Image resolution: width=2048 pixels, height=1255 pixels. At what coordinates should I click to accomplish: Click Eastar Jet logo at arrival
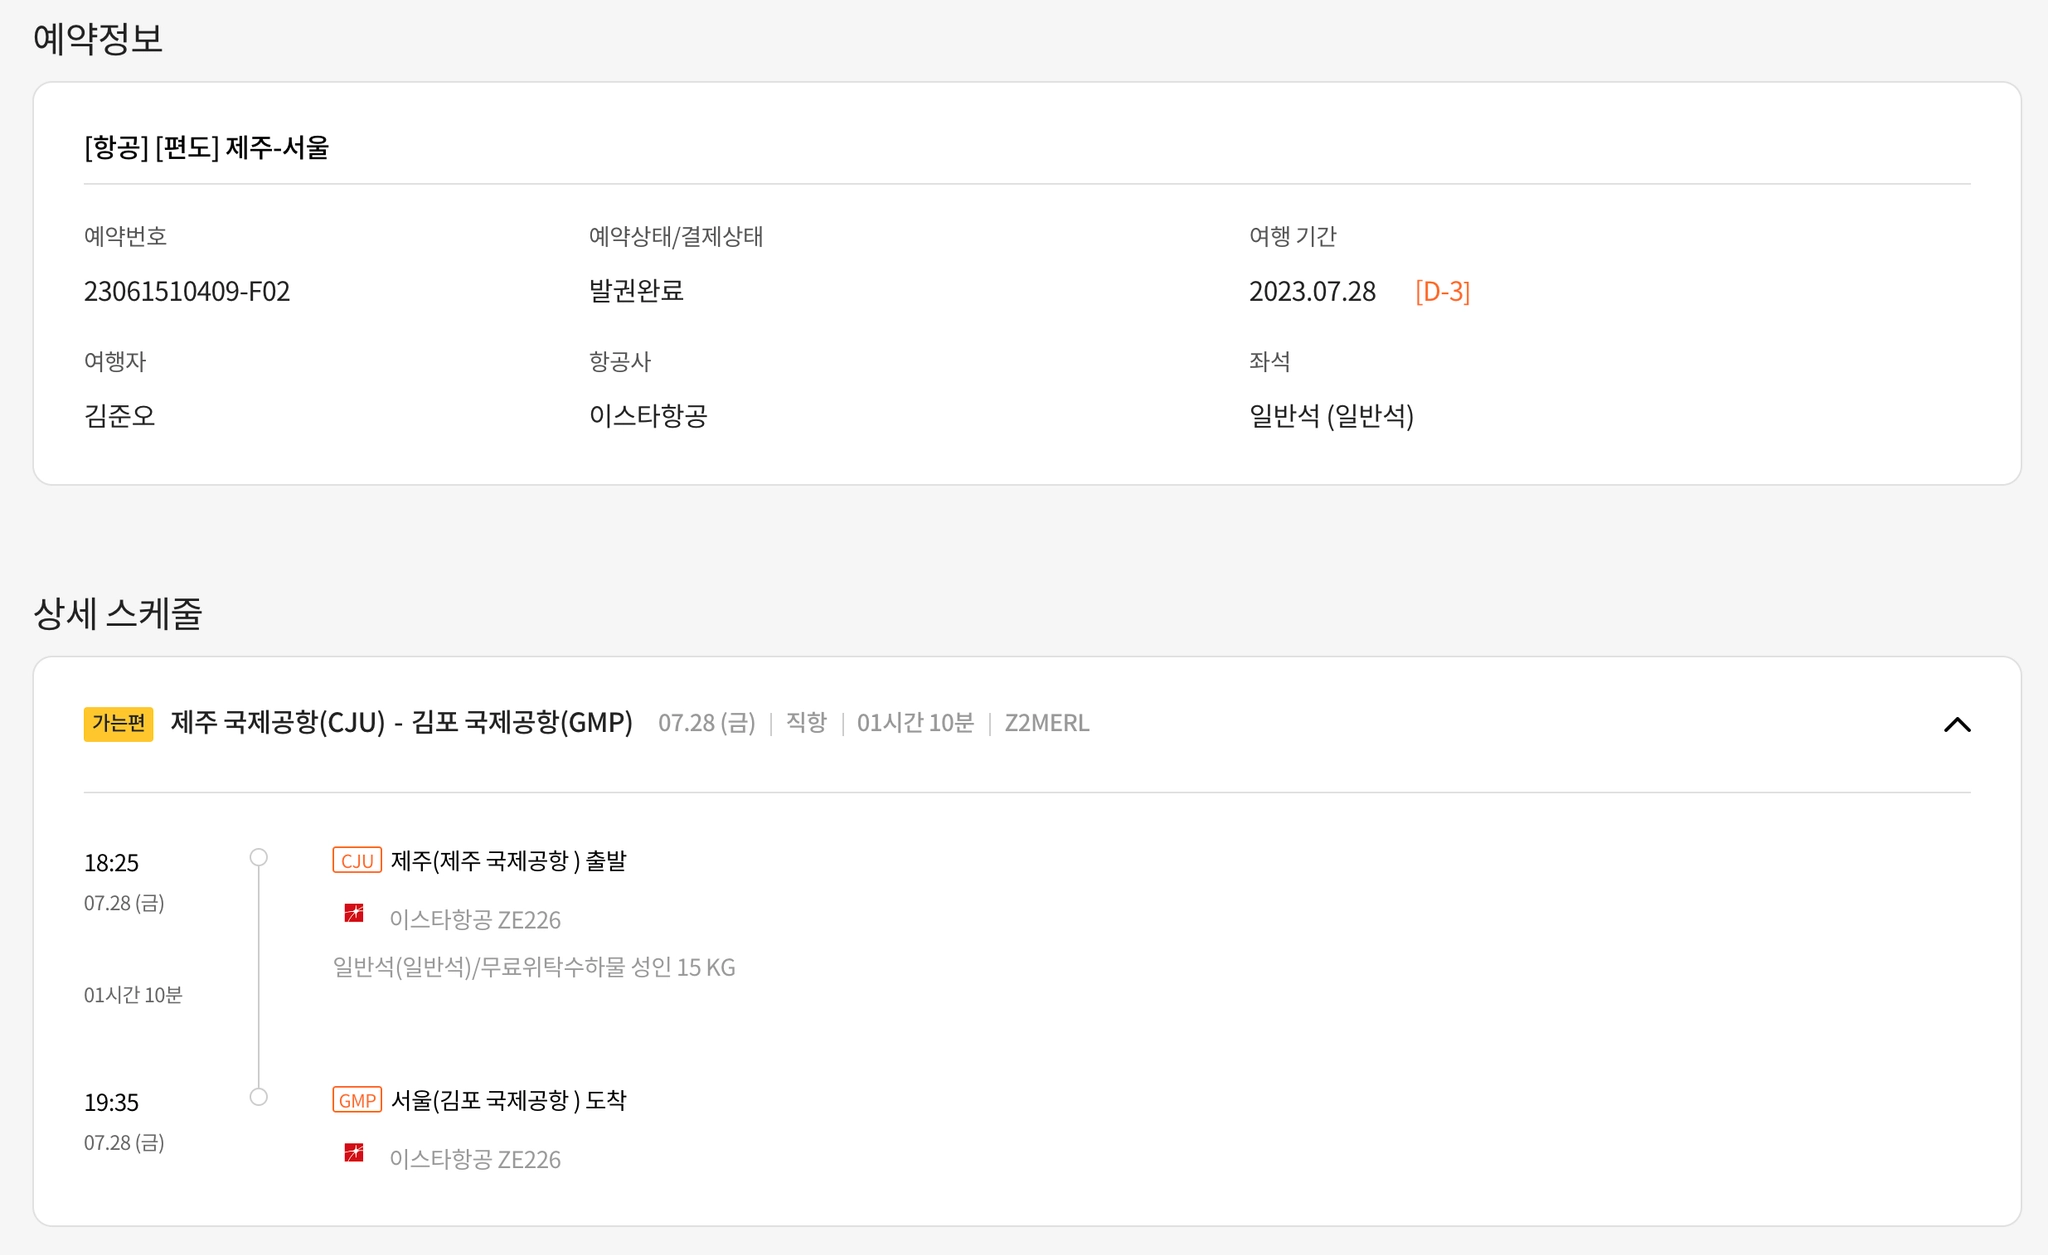[354, 1153]
